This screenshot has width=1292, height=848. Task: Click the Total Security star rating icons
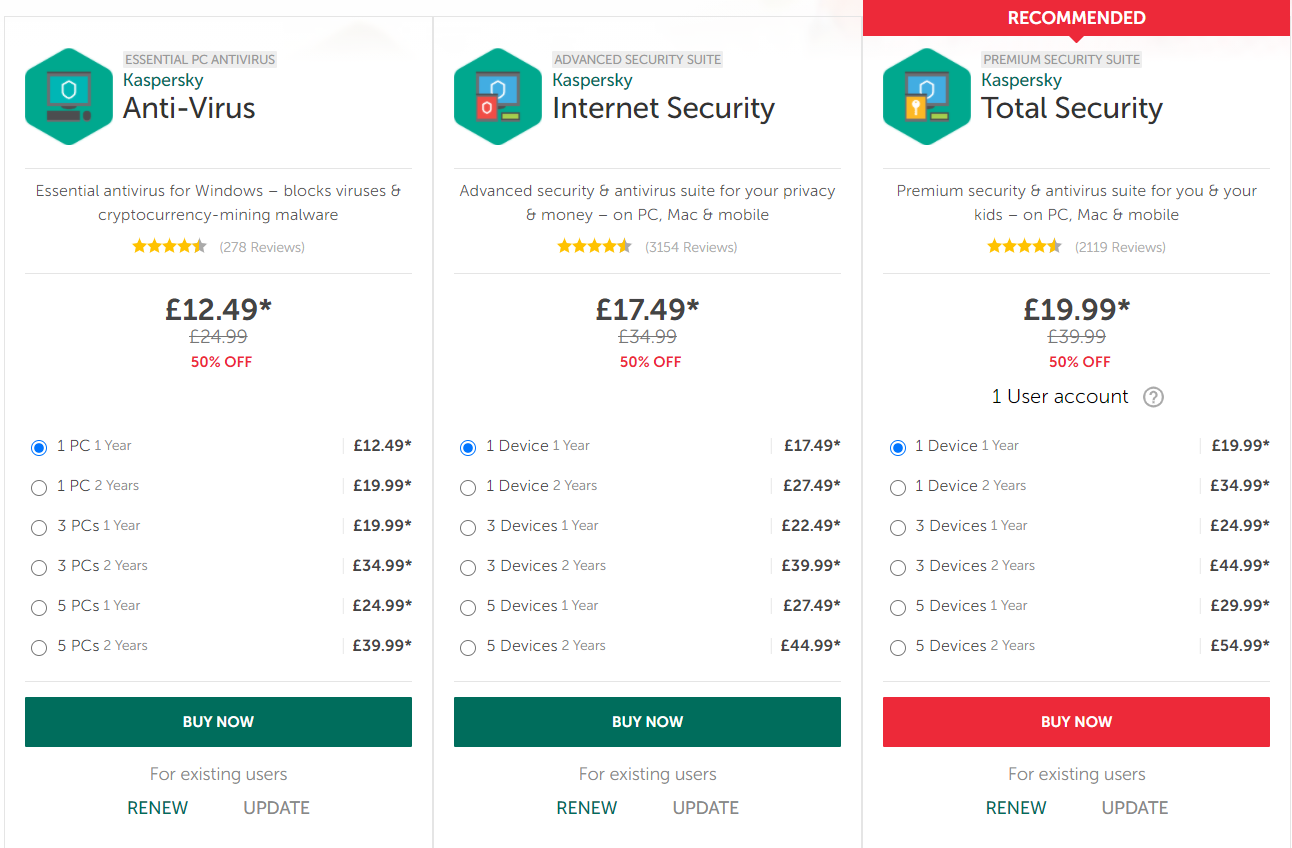(1024, 246)
